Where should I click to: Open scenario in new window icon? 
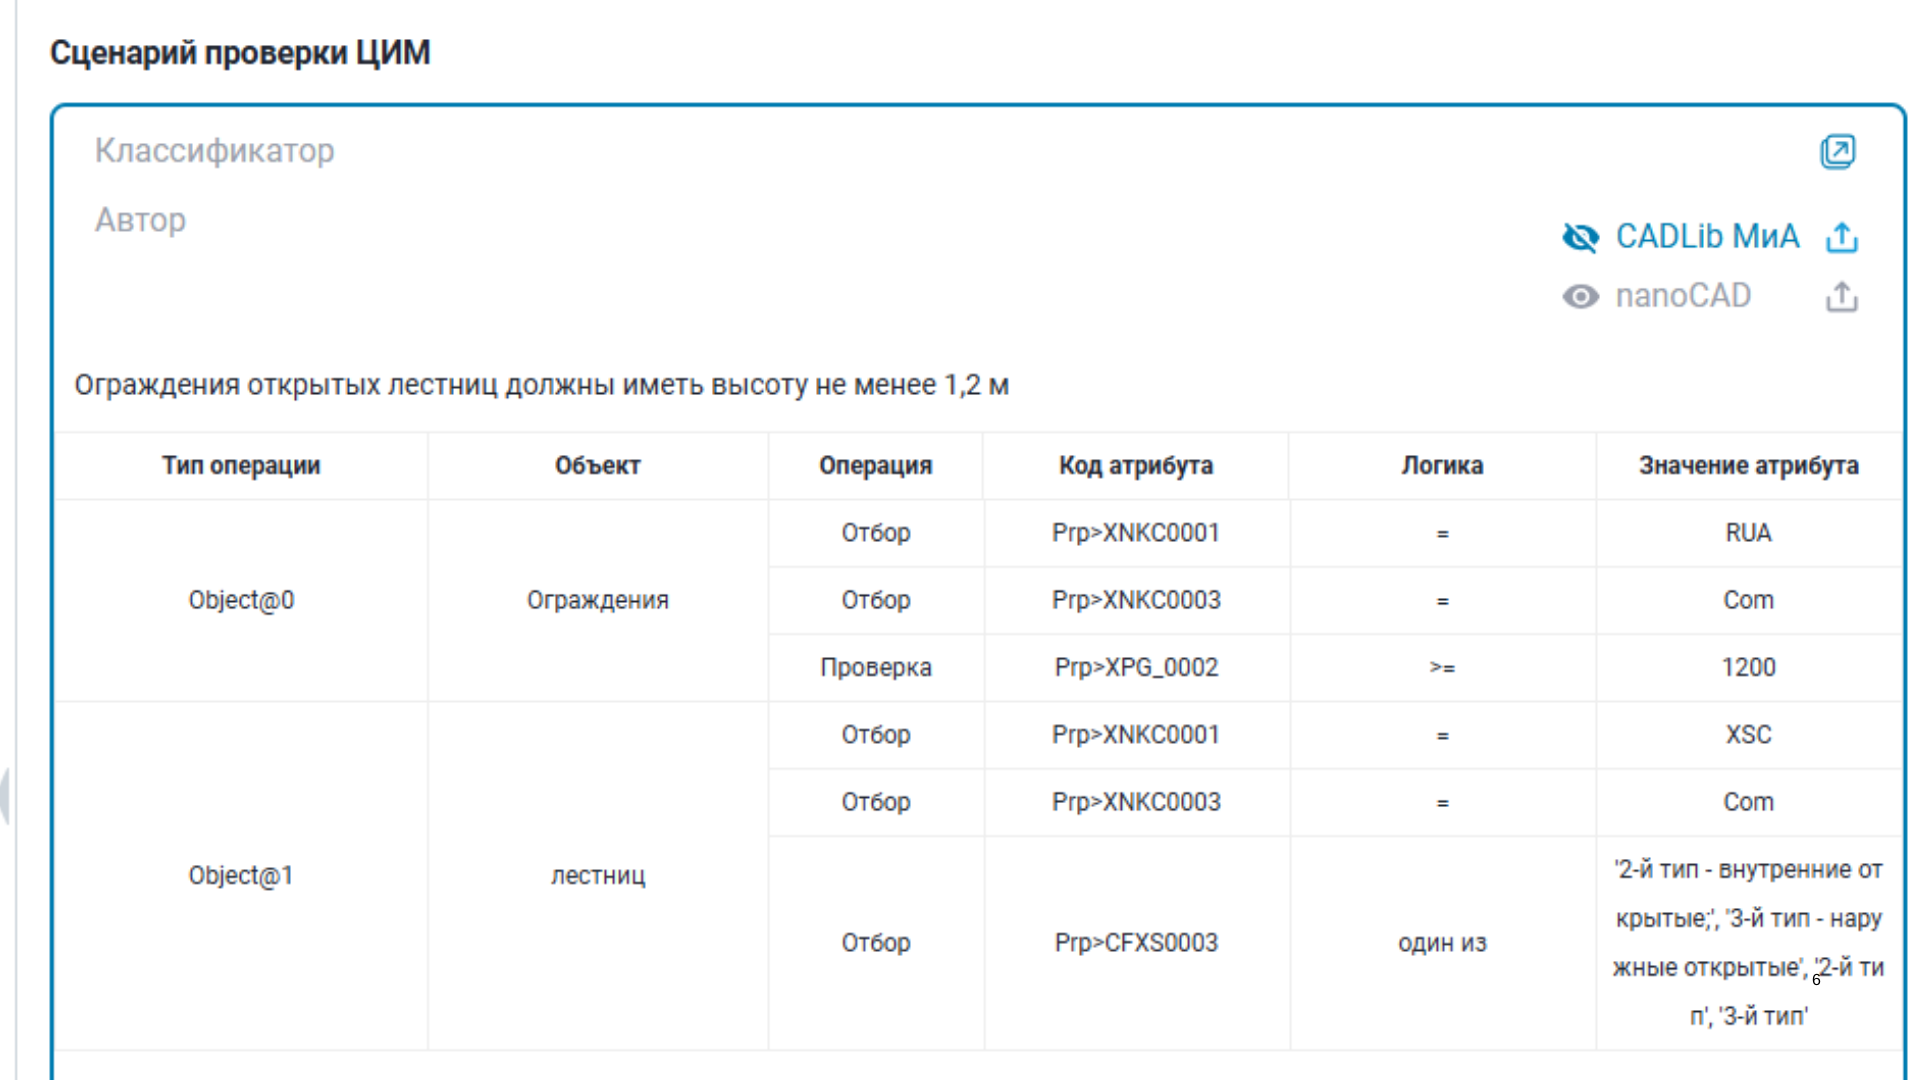pyautogui.click(x=1837, y=152)
